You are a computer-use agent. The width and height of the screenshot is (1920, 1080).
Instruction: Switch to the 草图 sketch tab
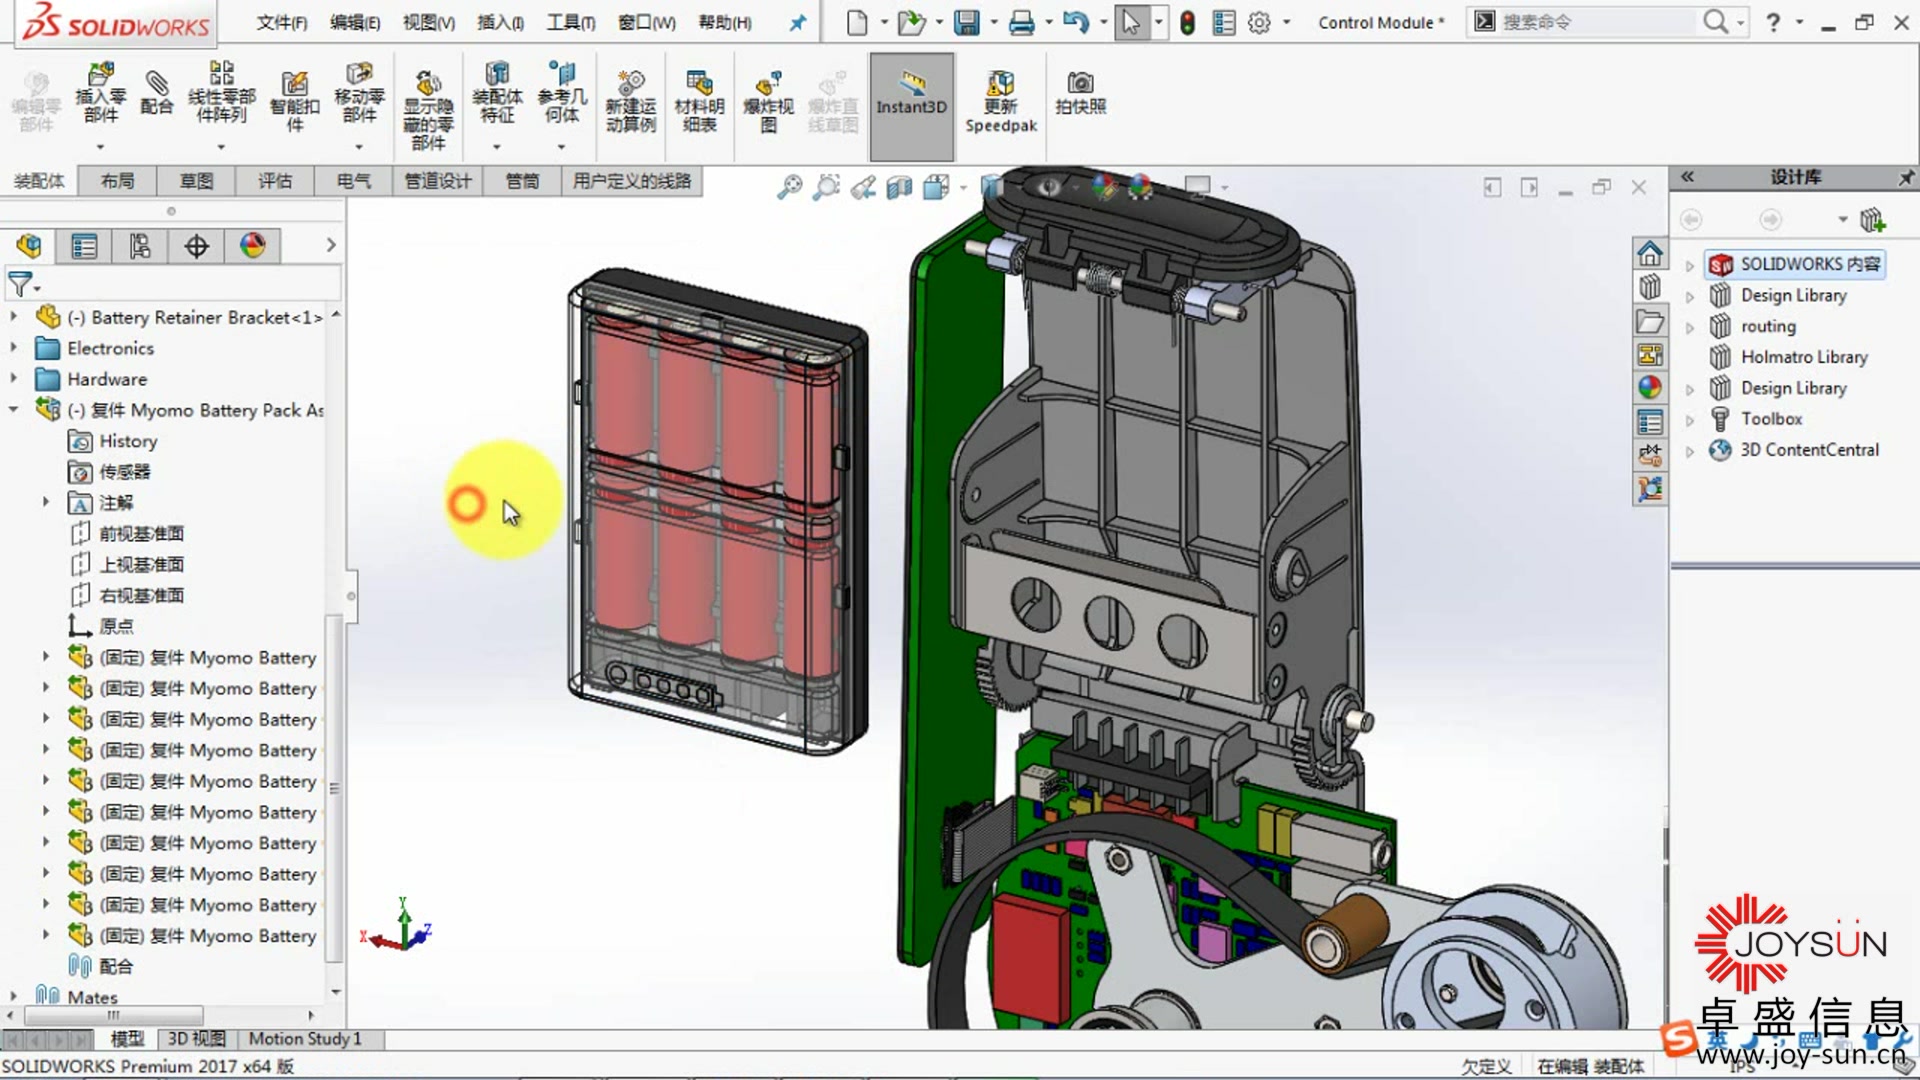pyautogui.click(x=196, y=181)
